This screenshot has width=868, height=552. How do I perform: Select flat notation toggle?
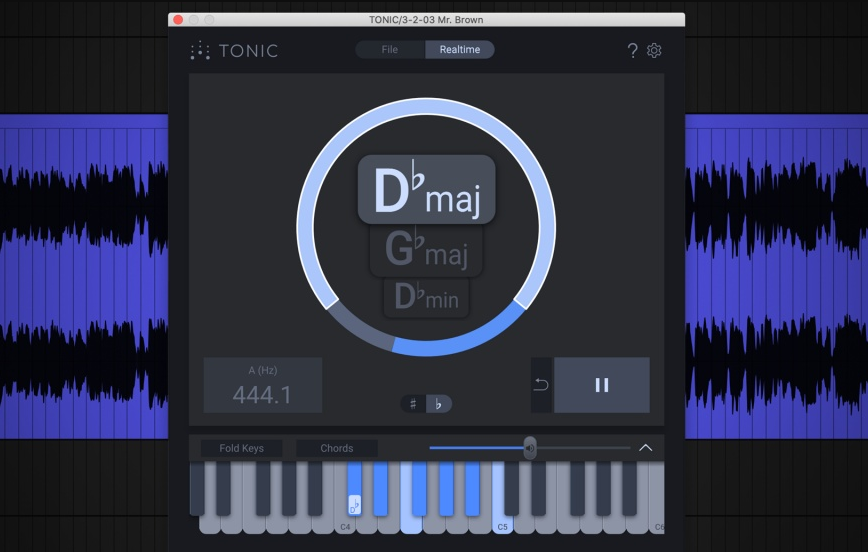coord(438,404)
